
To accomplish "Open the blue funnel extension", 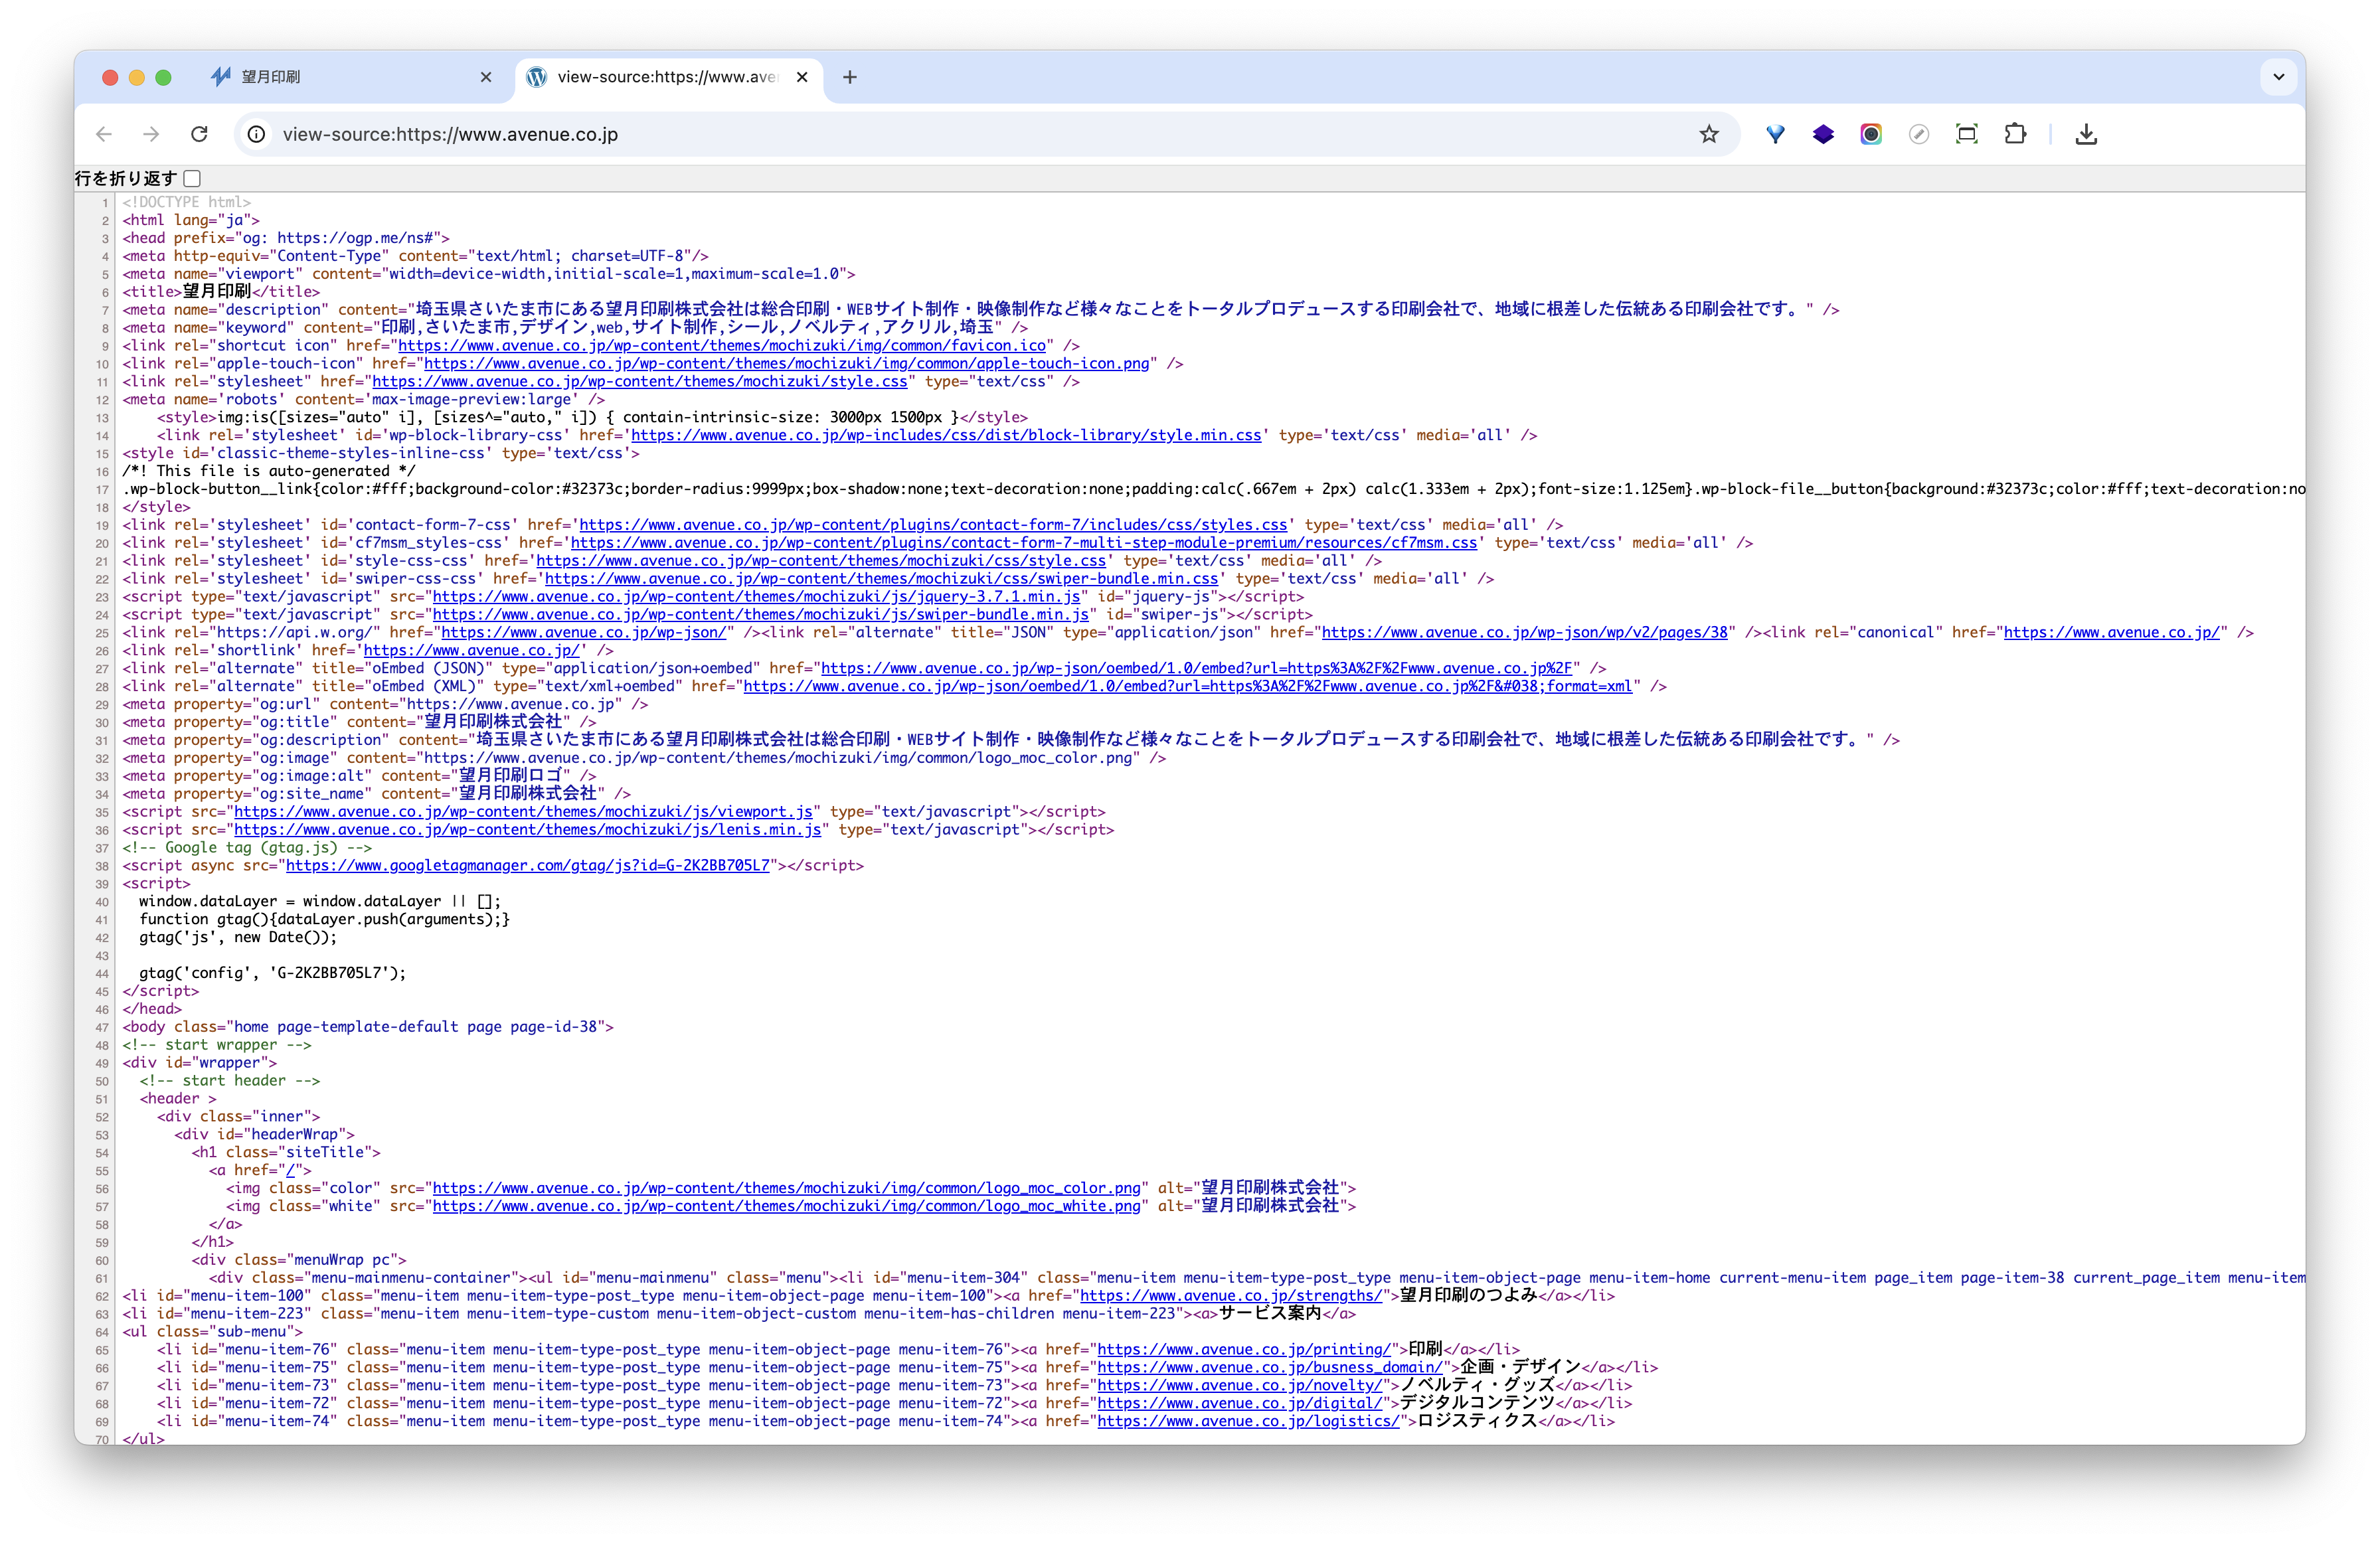I will (x=1775, y=134).
